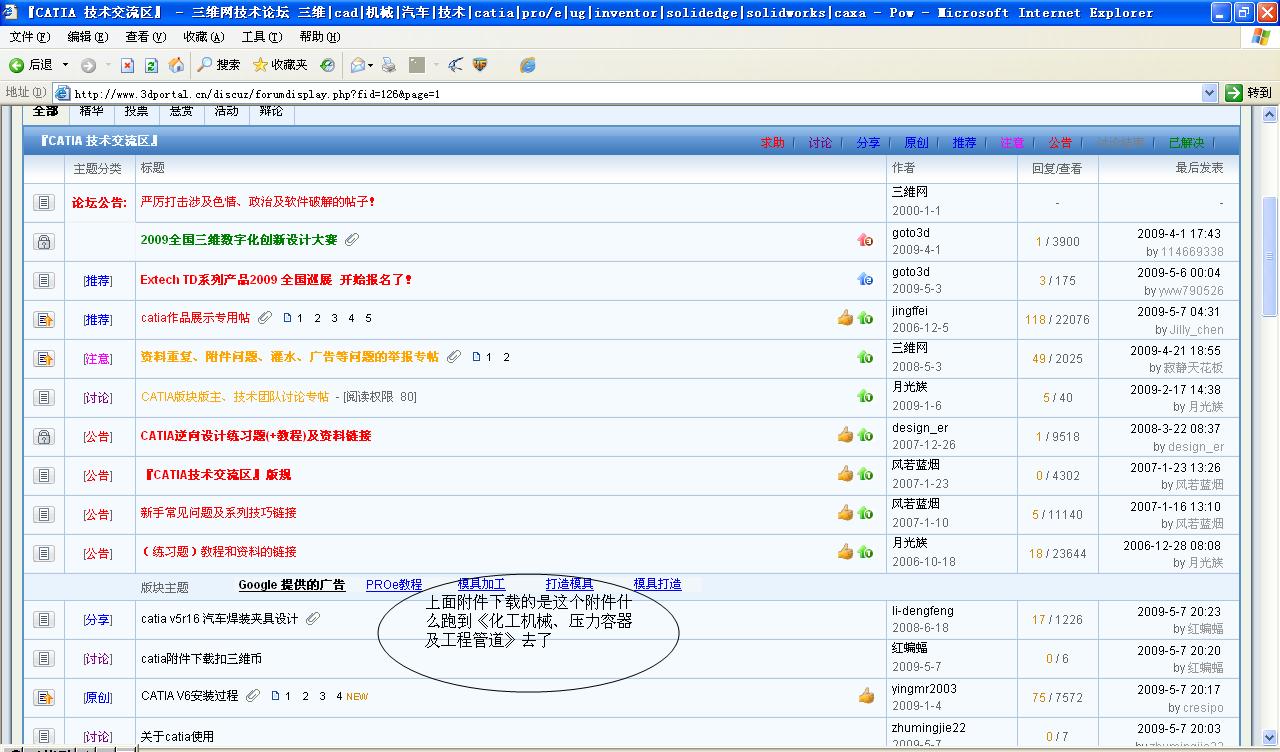The height and width of the screenshot is (752, 1280).
Task: Open the 收藏(A) menu
Action: click(204, 37)
